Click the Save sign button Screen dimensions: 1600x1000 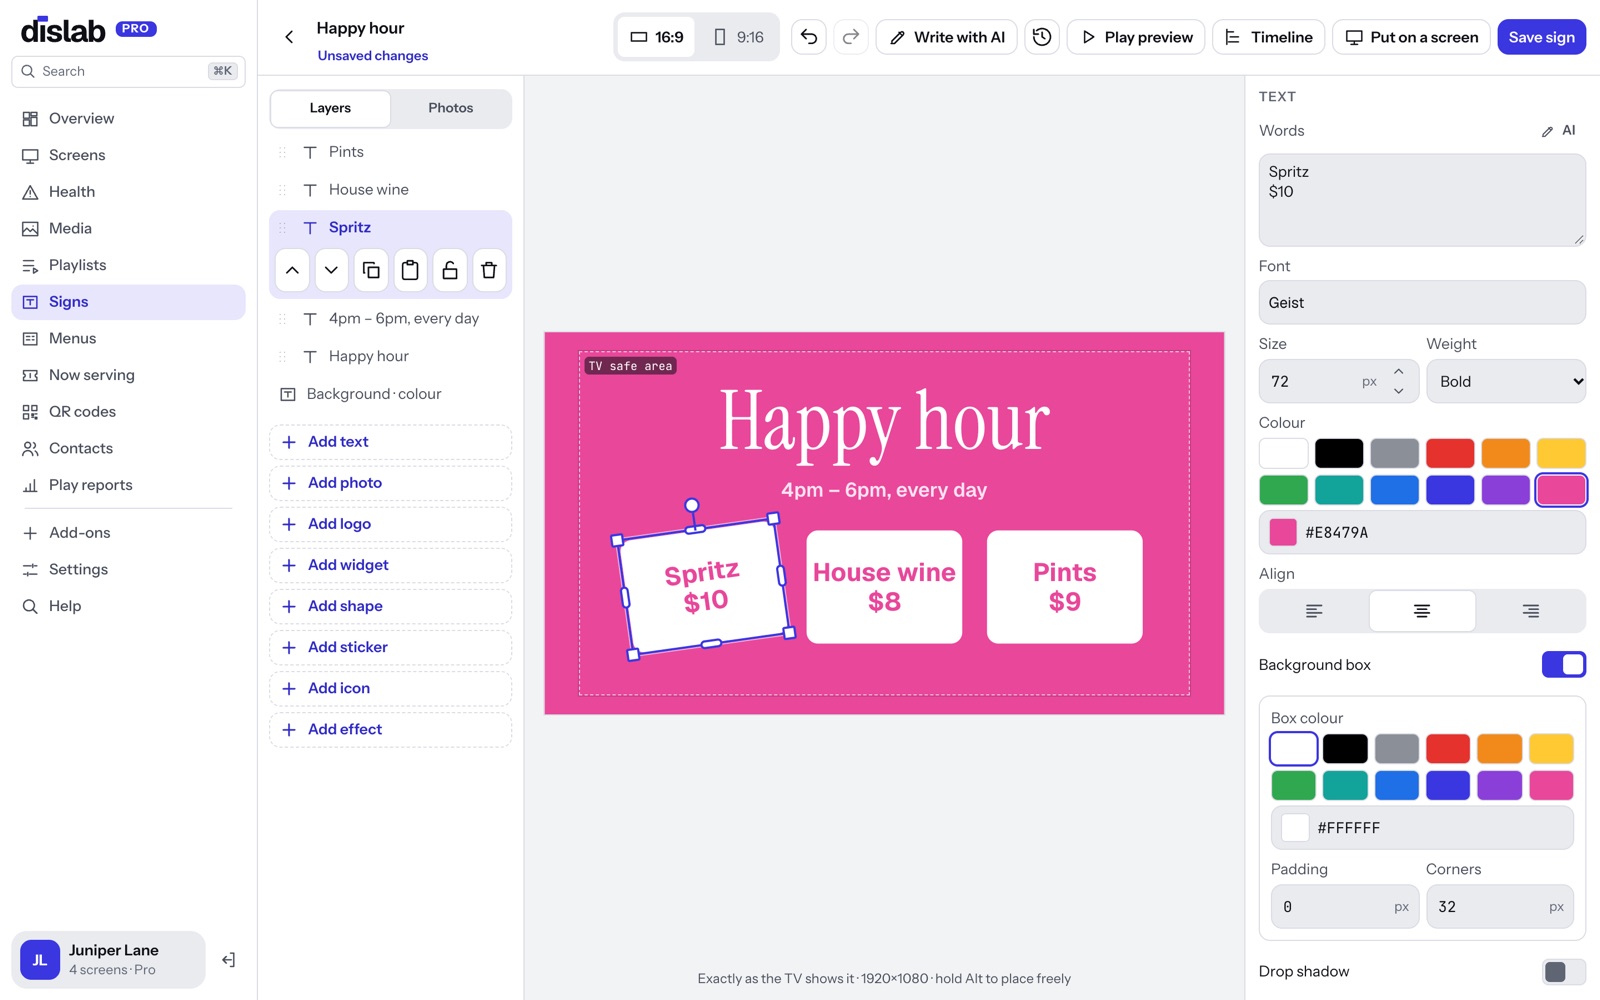[x=1541, y=37]
